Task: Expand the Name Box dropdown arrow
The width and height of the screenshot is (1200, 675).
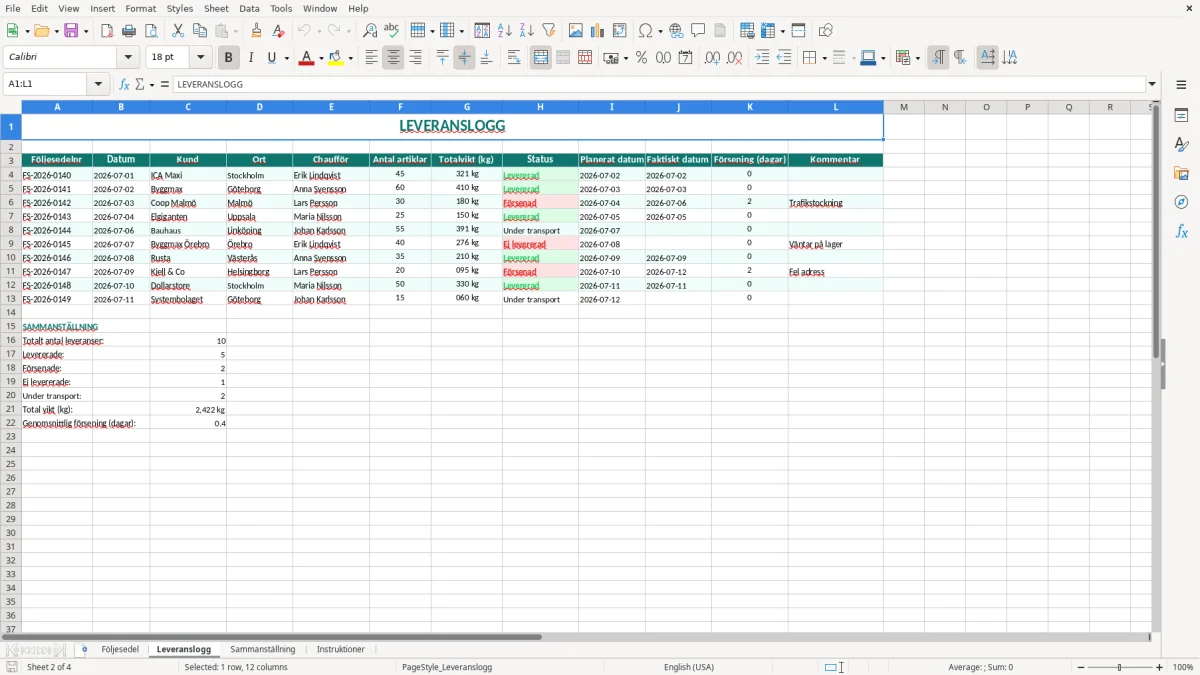Action: click(x=98, y=84)
